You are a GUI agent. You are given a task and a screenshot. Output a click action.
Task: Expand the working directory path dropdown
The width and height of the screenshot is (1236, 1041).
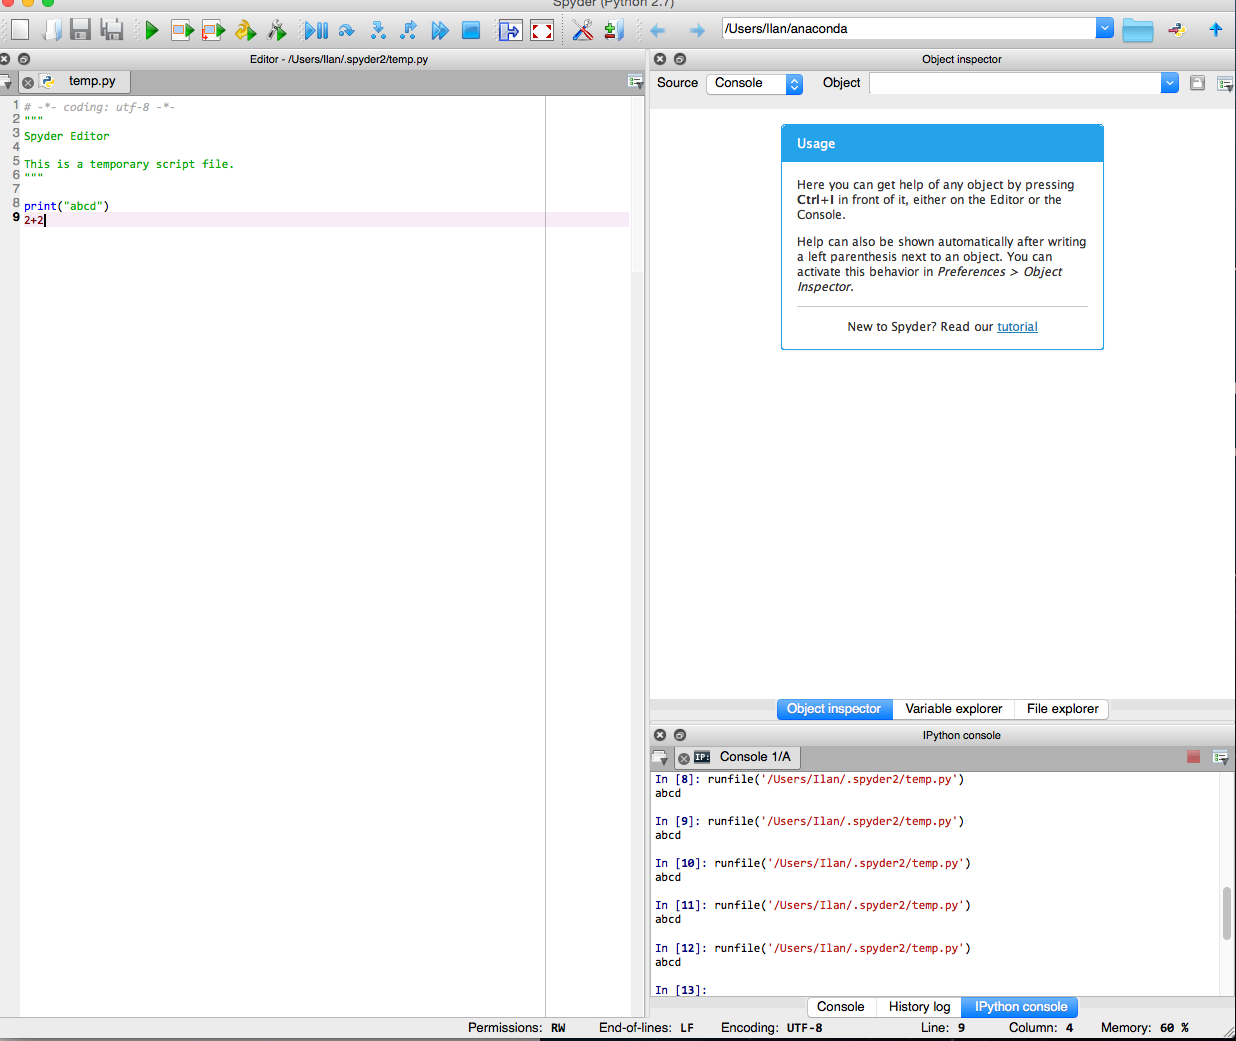pos(1105,29)
